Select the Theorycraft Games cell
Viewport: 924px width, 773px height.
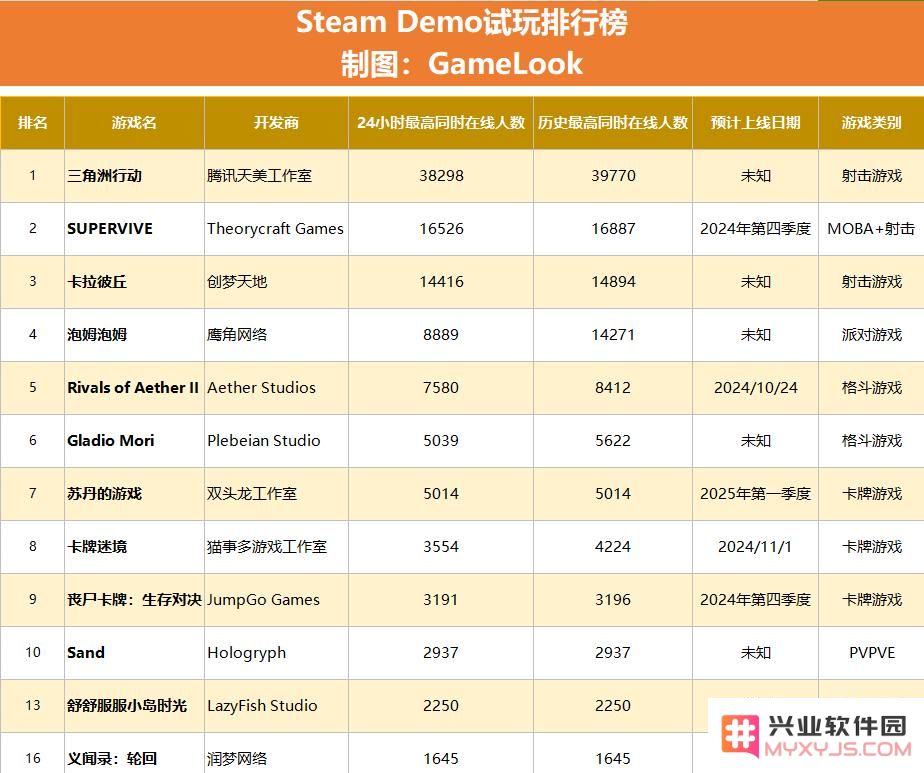click(275, 229)
